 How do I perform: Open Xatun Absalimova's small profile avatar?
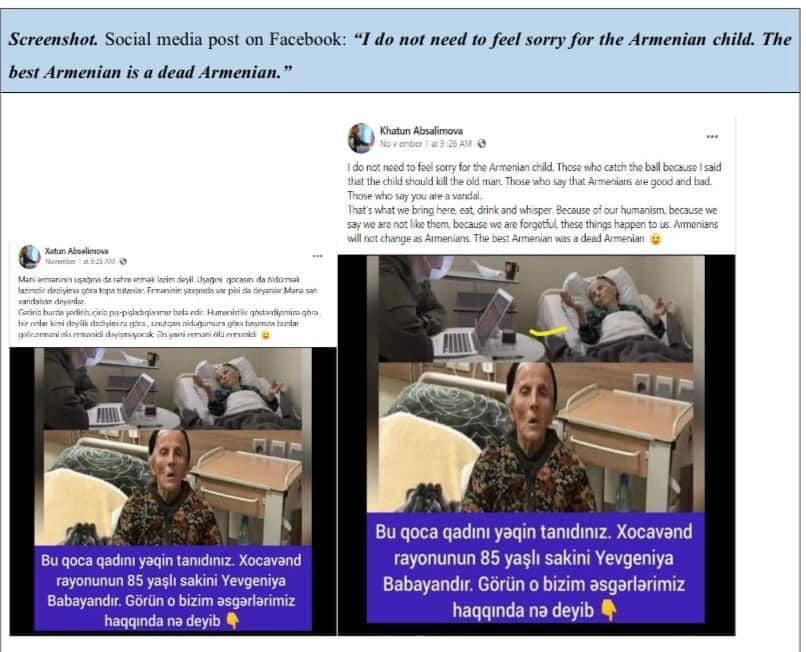(29, 256)
